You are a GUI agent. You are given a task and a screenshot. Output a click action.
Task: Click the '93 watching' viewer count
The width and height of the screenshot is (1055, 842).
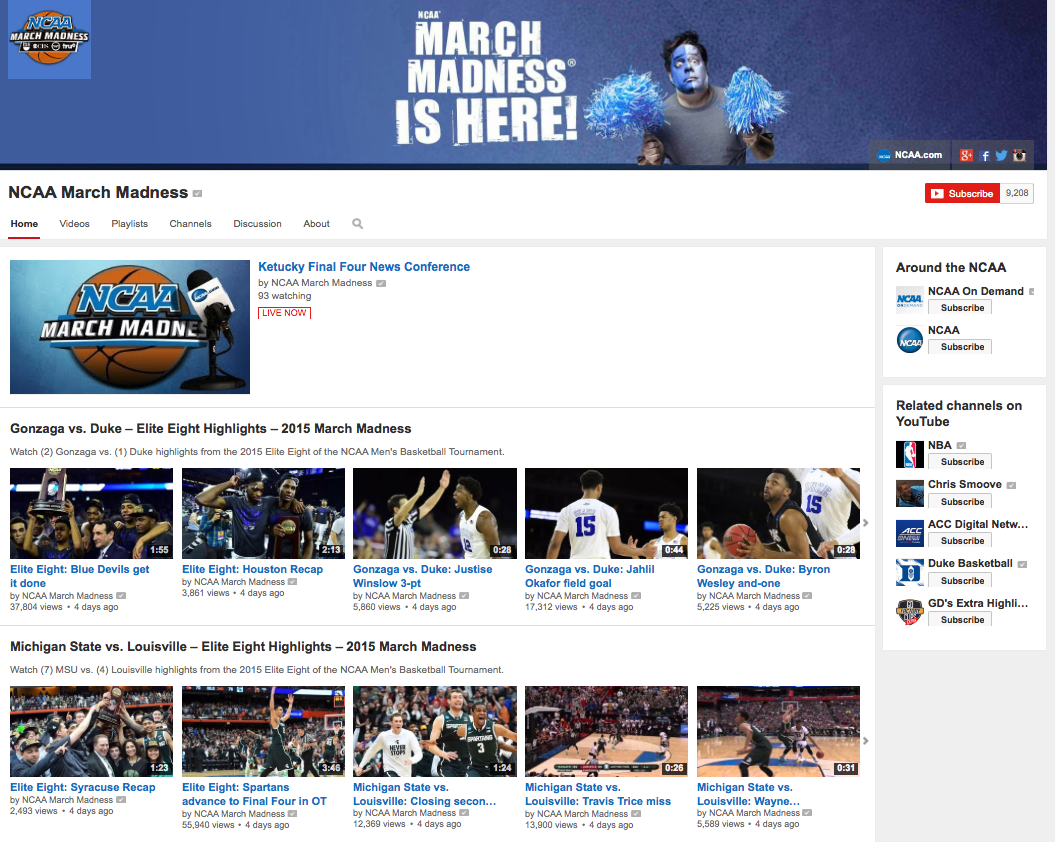(285, 296)
